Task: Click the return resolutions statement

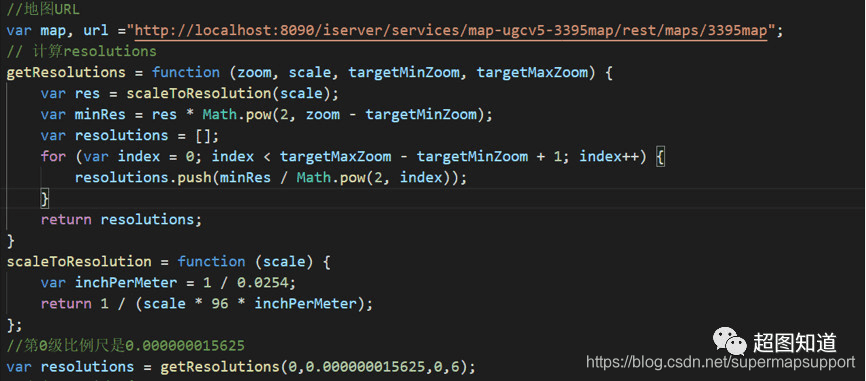Action: [121, 219]
